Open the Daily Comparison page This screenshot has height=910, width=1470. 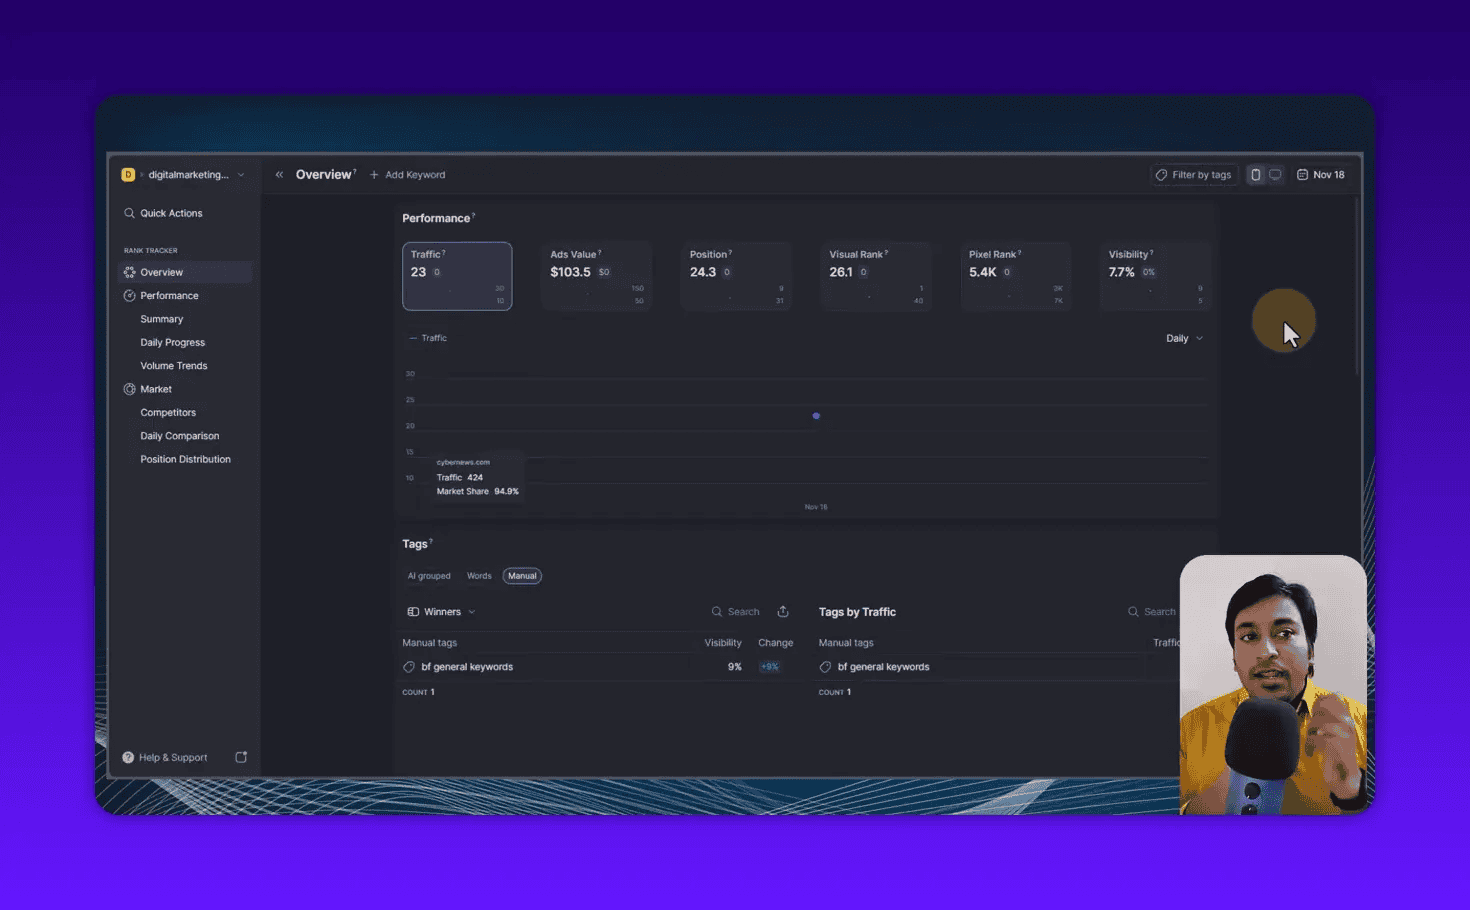pyautogui.click(x=179, y=435)
